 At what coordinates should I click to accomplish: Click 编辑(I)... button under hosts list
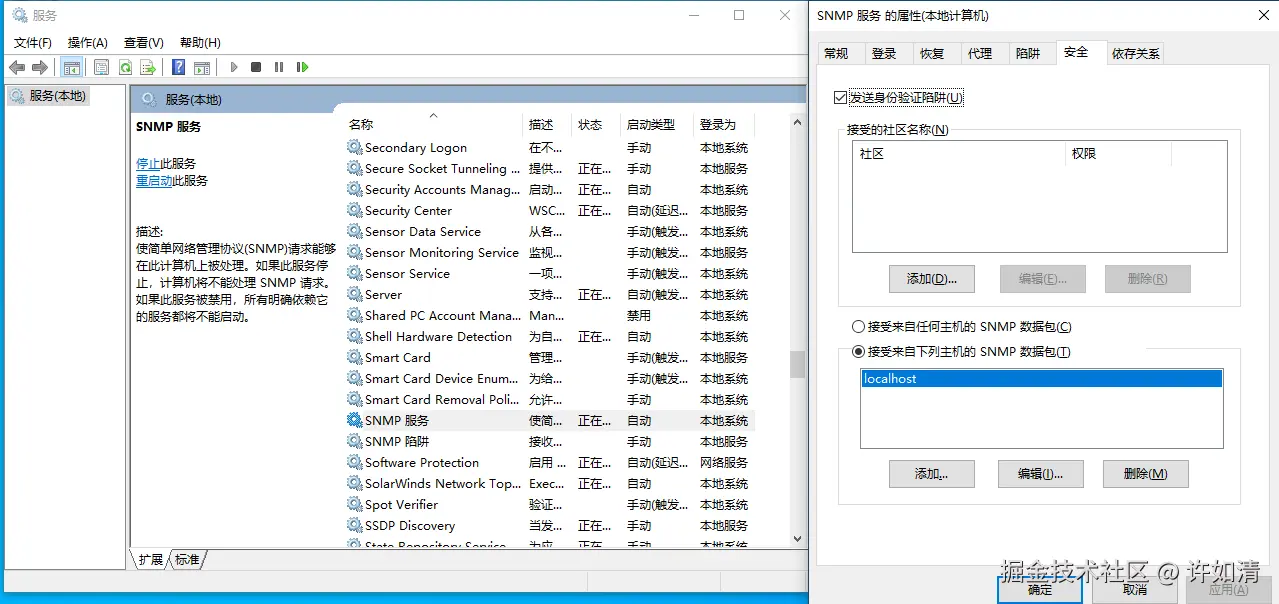[x=1040, y=474]
